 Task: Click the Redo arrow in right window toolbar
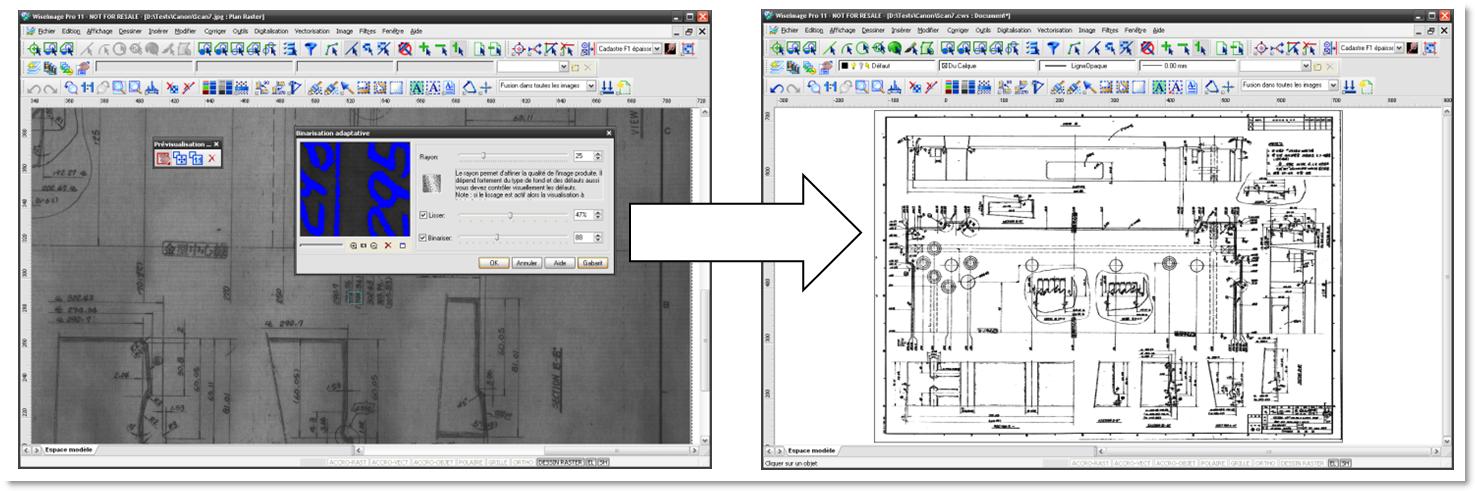point(793,88)
